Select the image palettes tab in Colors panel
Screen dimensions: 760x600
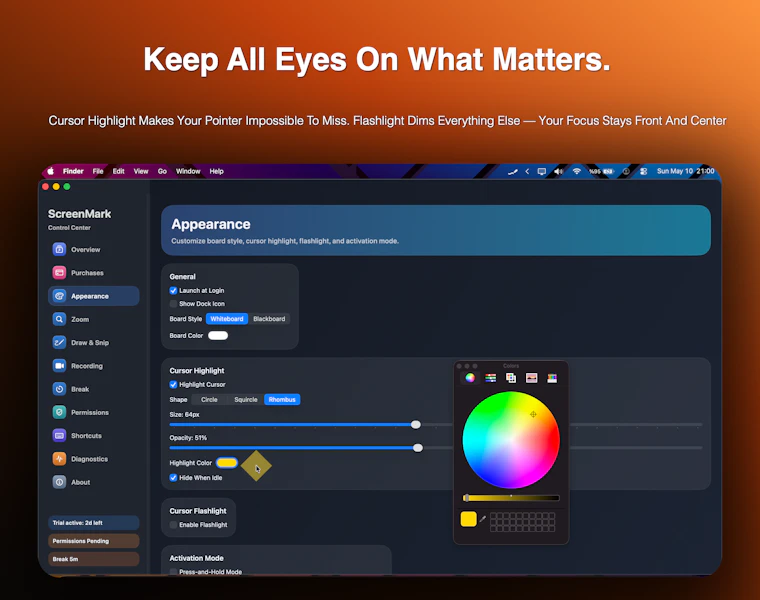pyautogui.click(x=532, y=378)
